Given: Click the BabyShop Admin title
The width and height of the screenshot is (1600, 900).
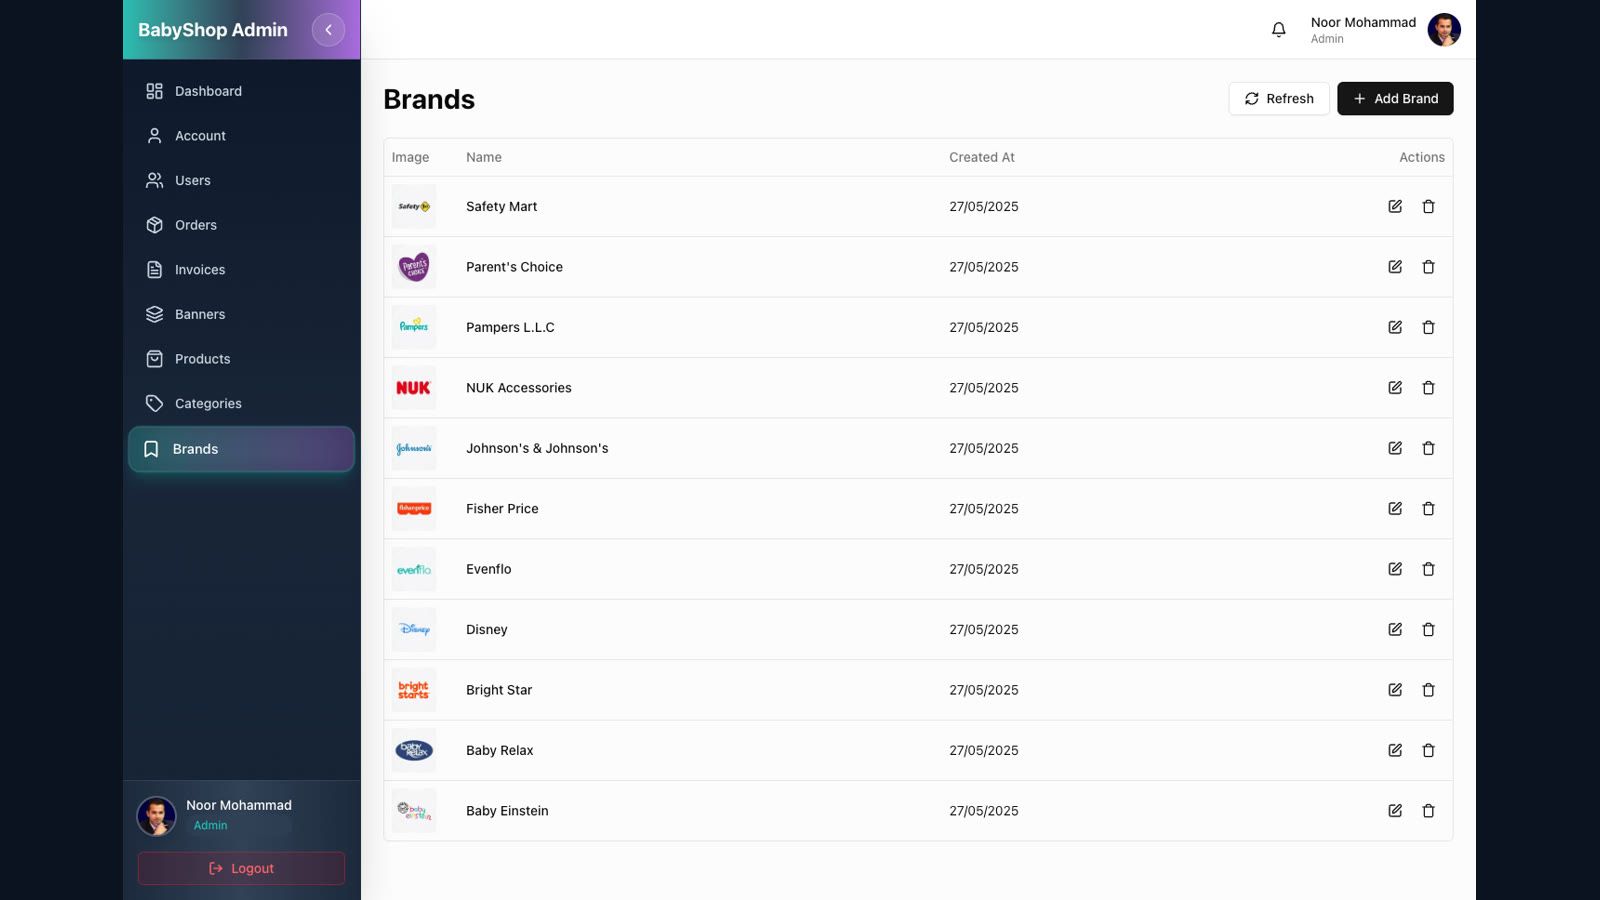Looking at the screenshot, I should click(213, 30).
